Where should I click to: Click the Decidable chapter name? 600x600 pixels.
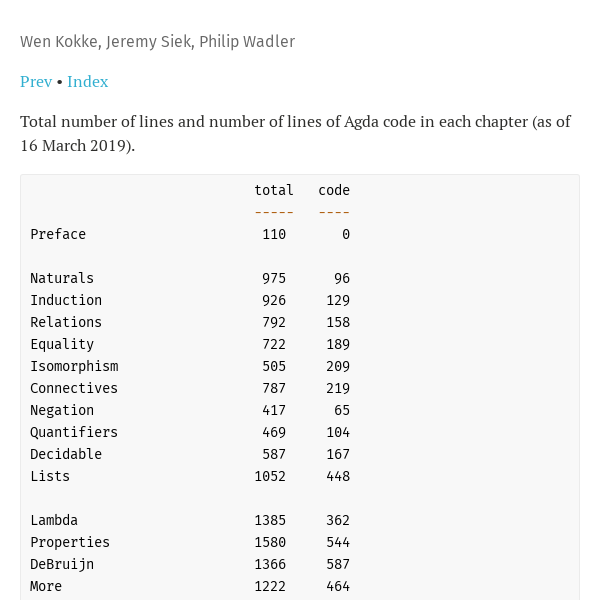pyautogui.click(x=66, y=454)
